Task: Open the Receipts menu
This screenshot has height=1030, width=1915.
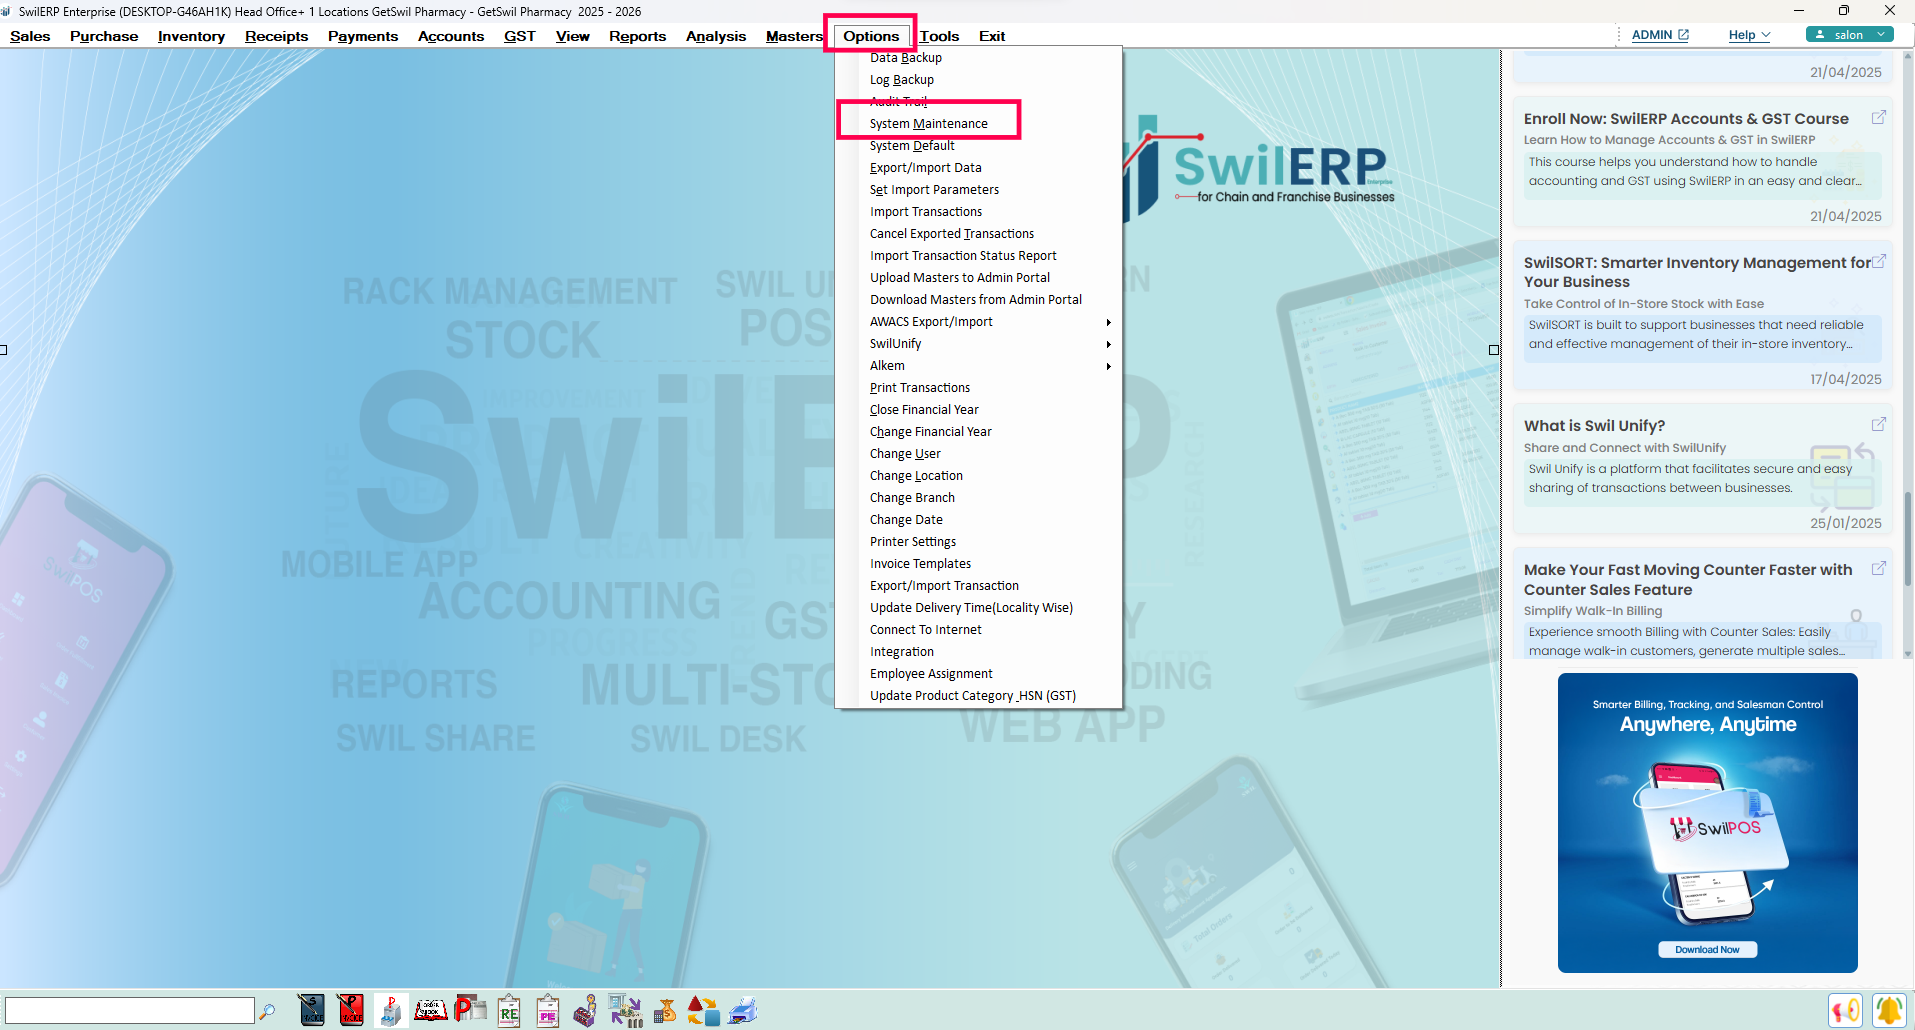Action: (276, 36)
